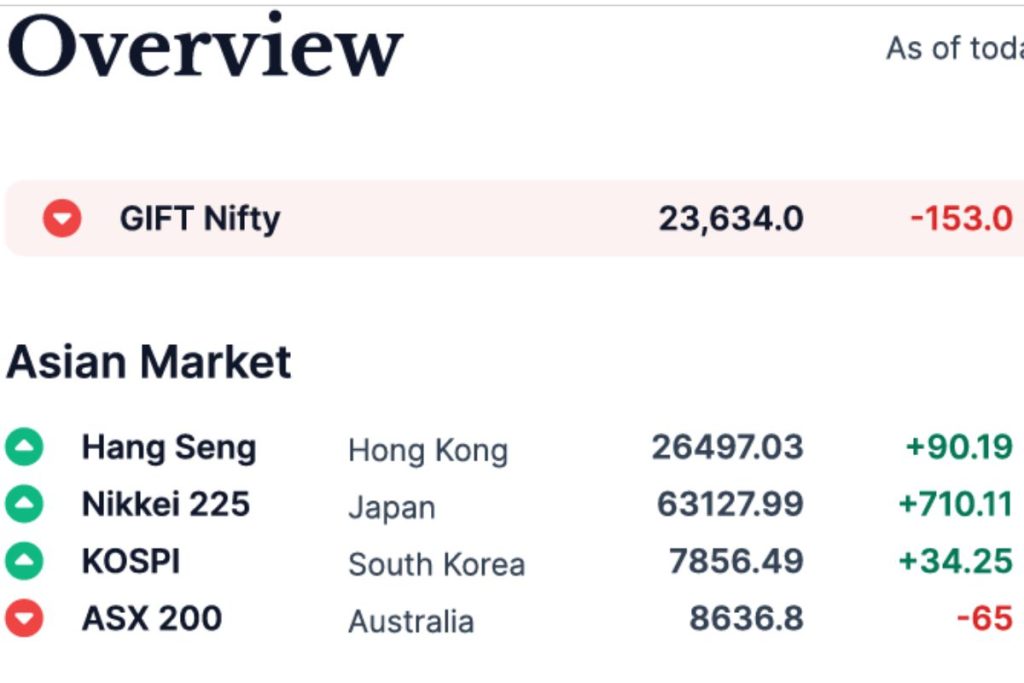Click the Overview page heading
Screen dimensions: 1024x683
coord(205,46)
